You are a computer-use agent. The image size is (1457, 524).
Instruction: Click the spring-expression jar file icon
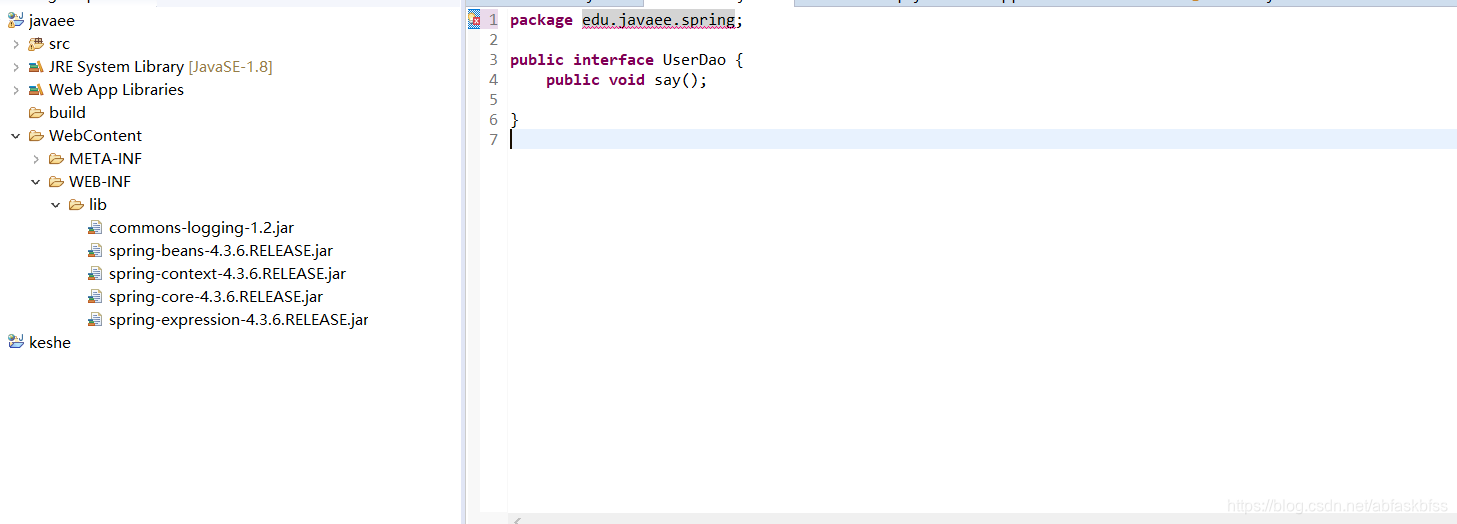coord(95,320)
